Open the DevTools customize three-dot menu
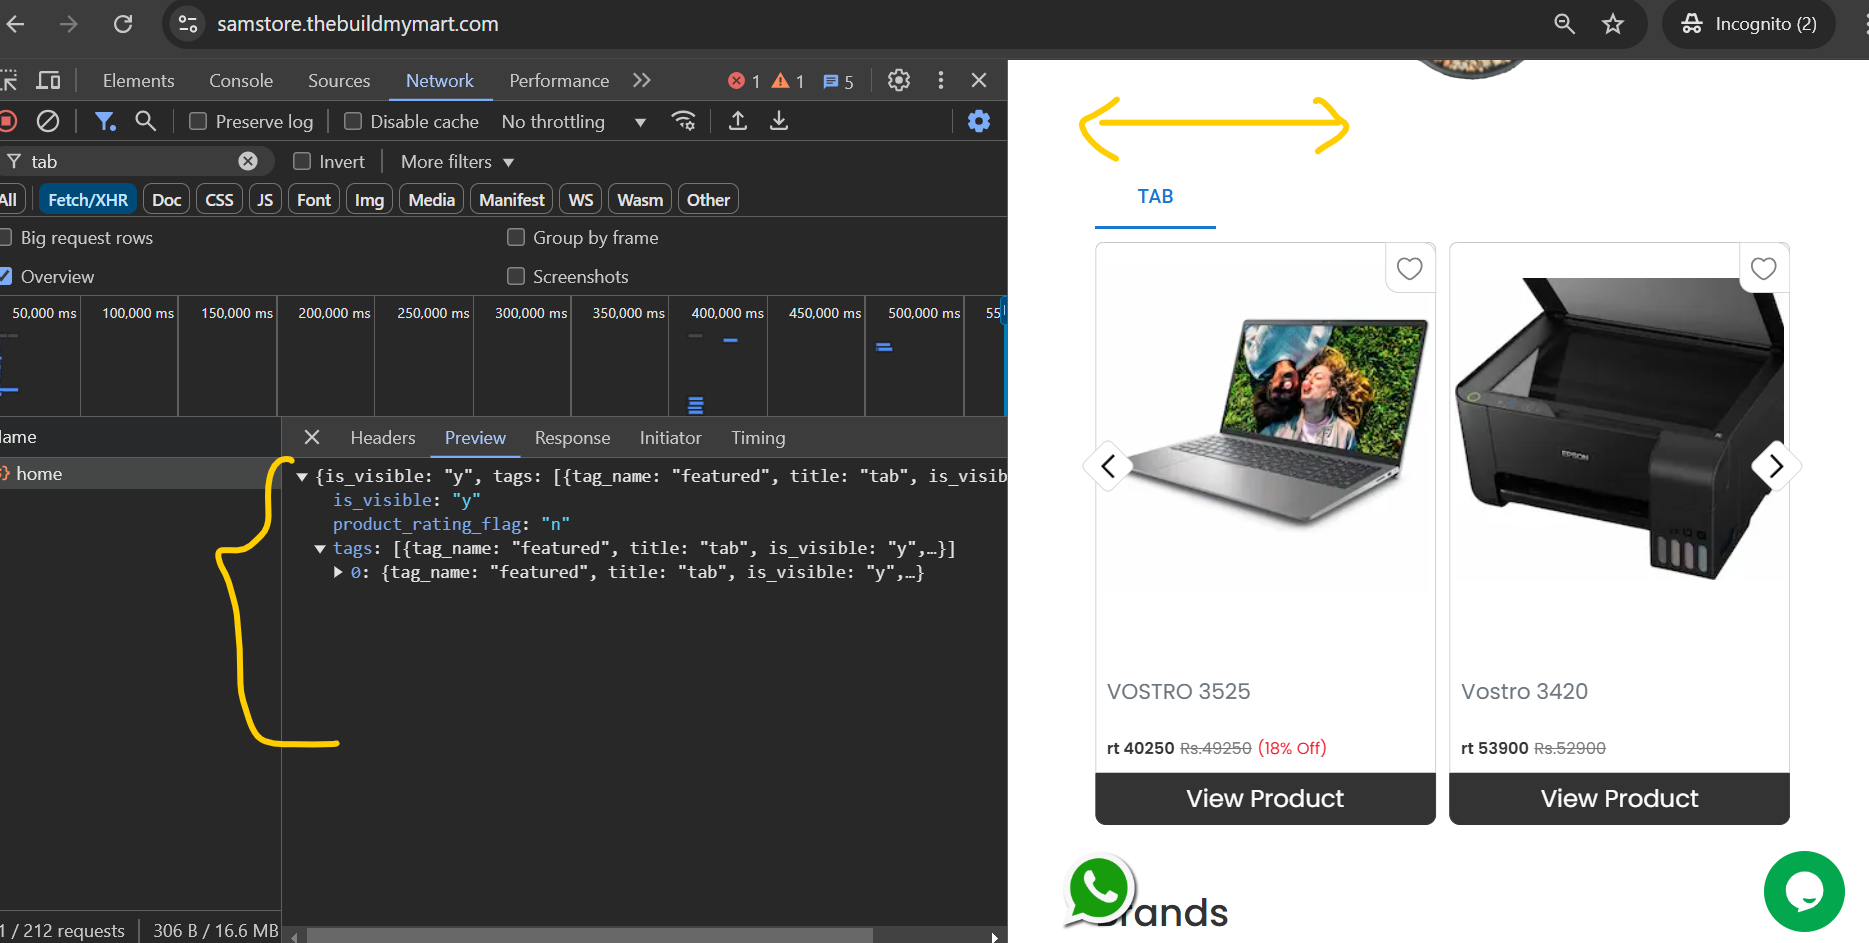The image size is (1869, 943). pos(940,80)
